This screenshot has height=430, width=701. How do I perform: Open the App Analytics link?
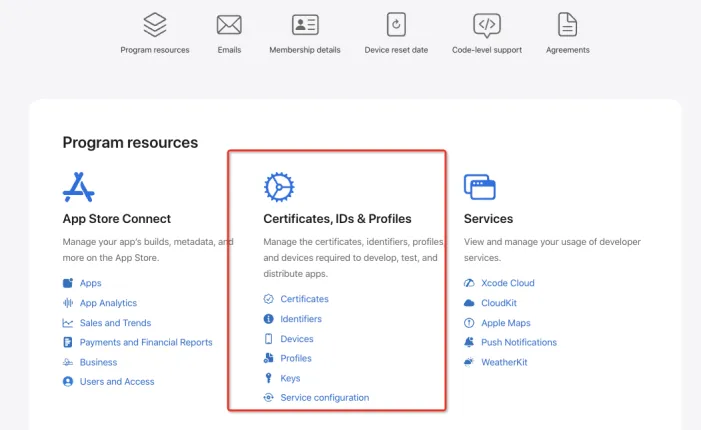(108, 303)
